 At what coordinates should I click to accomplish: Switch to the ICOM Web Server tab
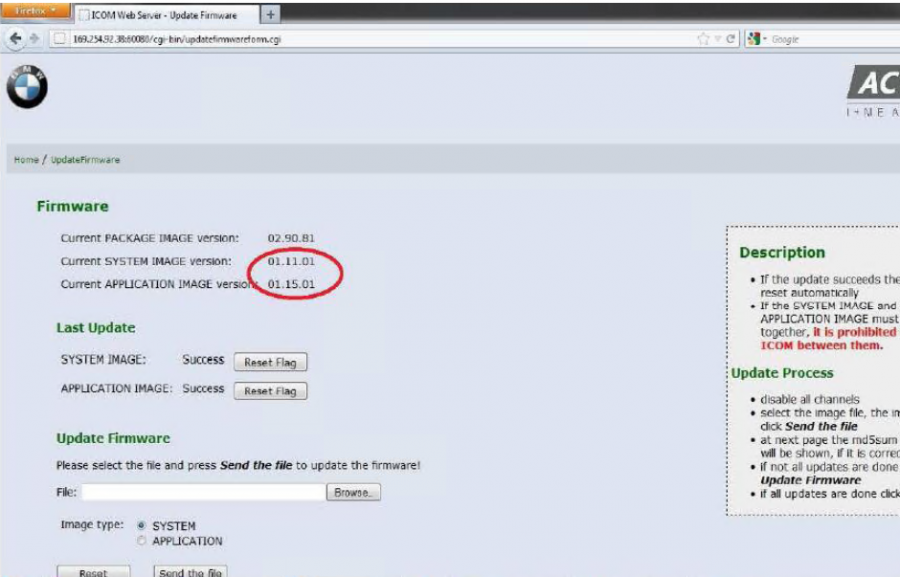[x=160, y=15]
